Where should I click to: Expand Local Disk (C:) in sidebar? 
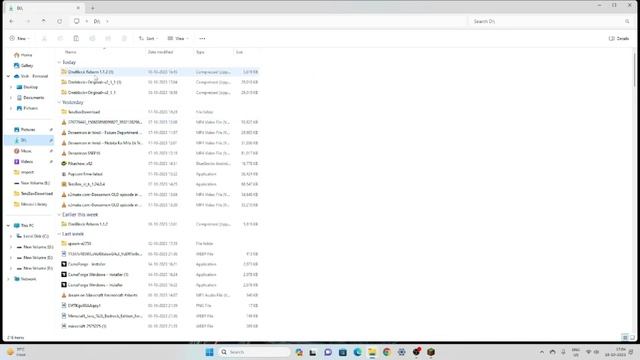(x=11, y=236)
